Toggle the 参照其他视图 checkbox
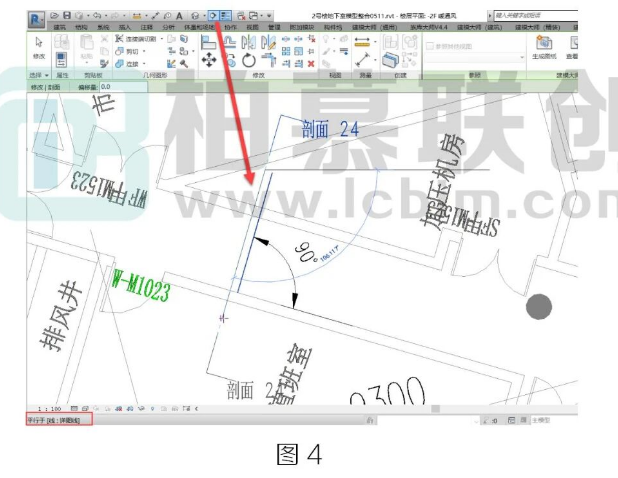 [x=430, y=46]
